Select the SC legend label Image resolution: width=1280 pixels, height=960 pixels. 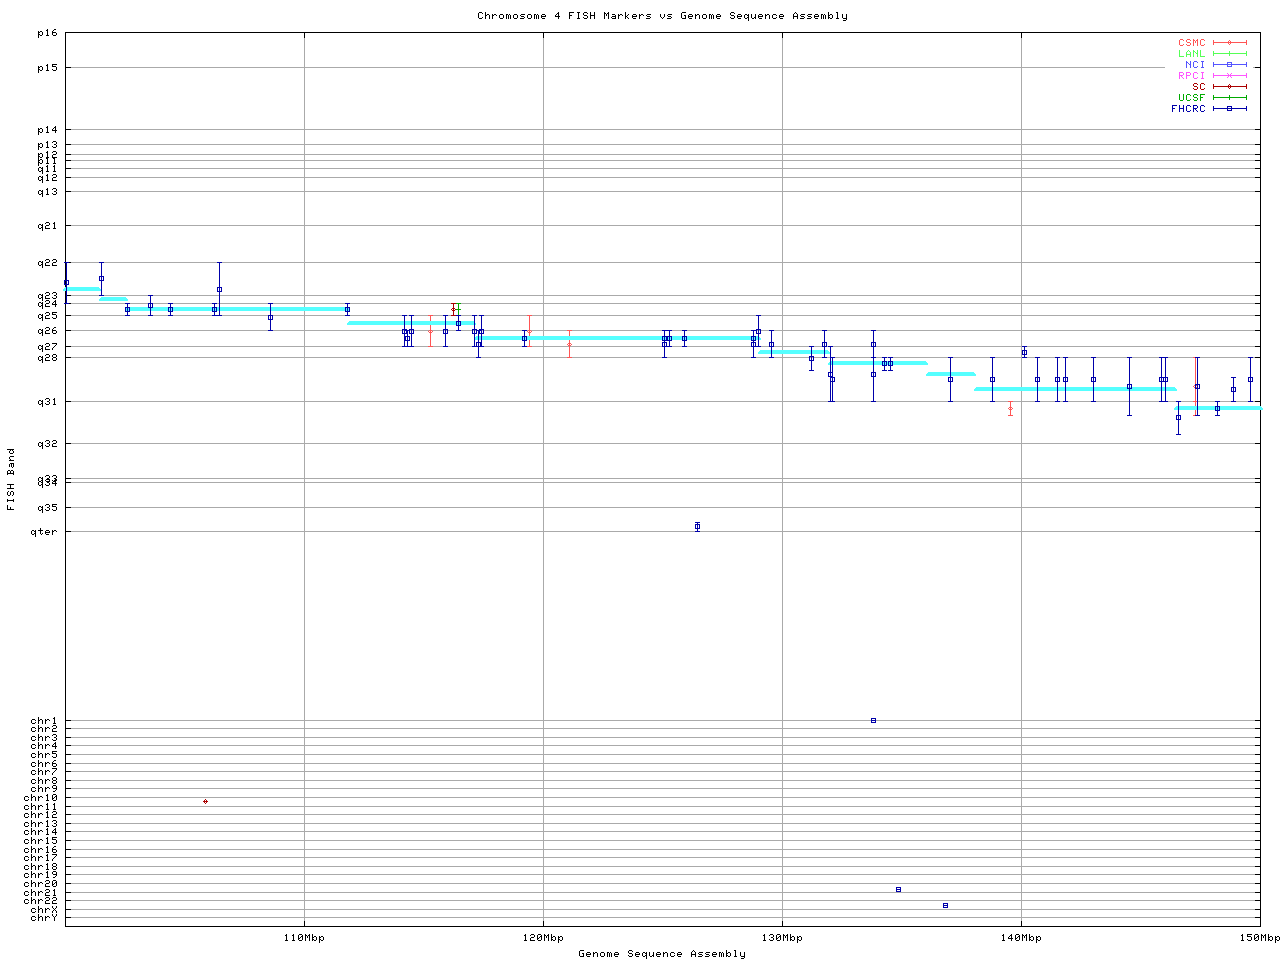(x=1198, y=87)
